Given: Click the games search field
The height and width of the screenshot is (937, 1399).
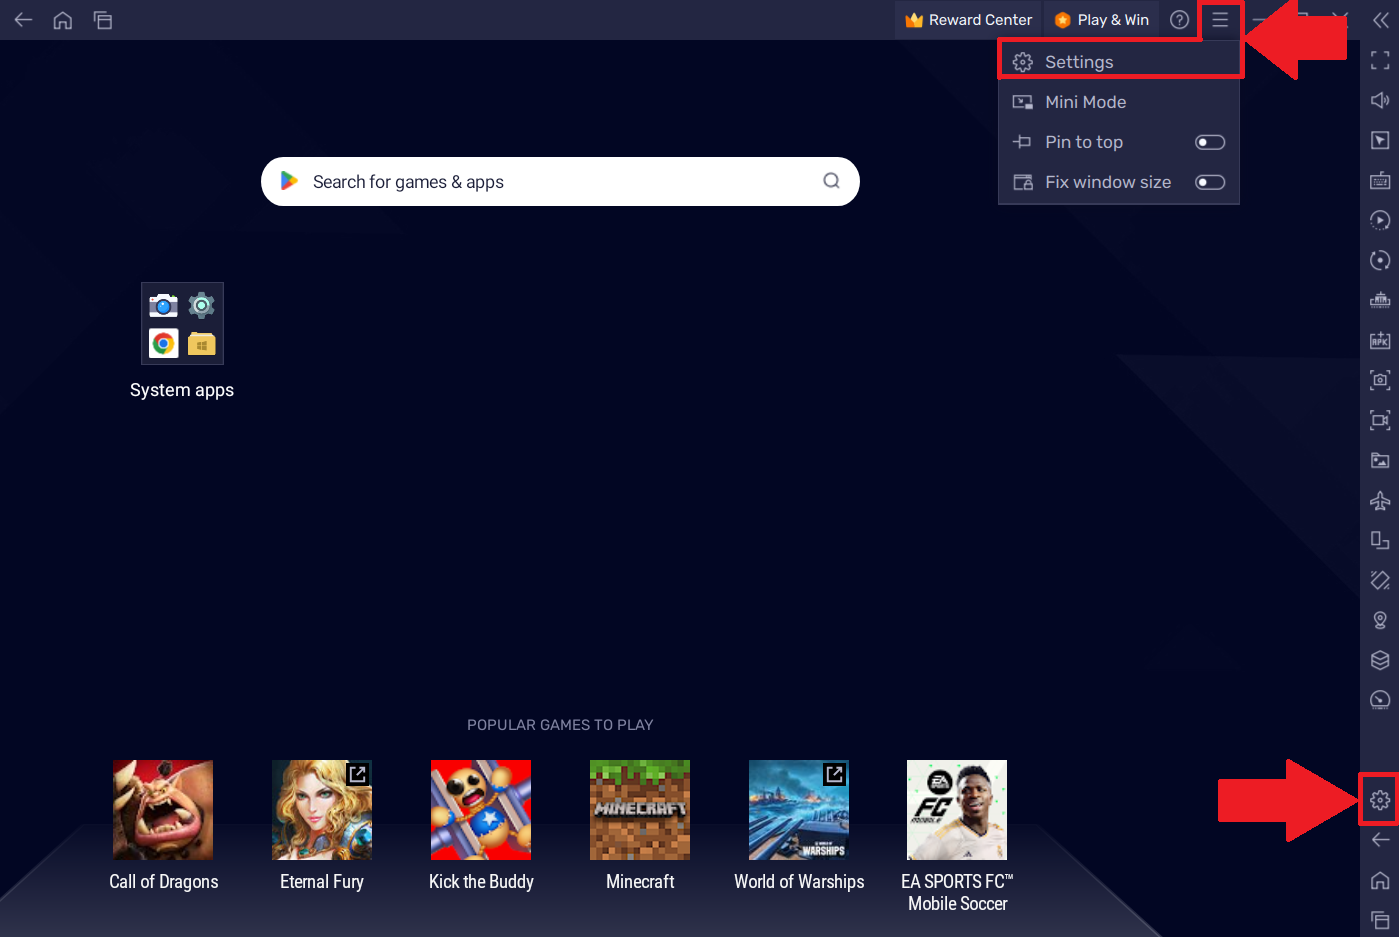Looking at the screenshot, I should 560,181.
